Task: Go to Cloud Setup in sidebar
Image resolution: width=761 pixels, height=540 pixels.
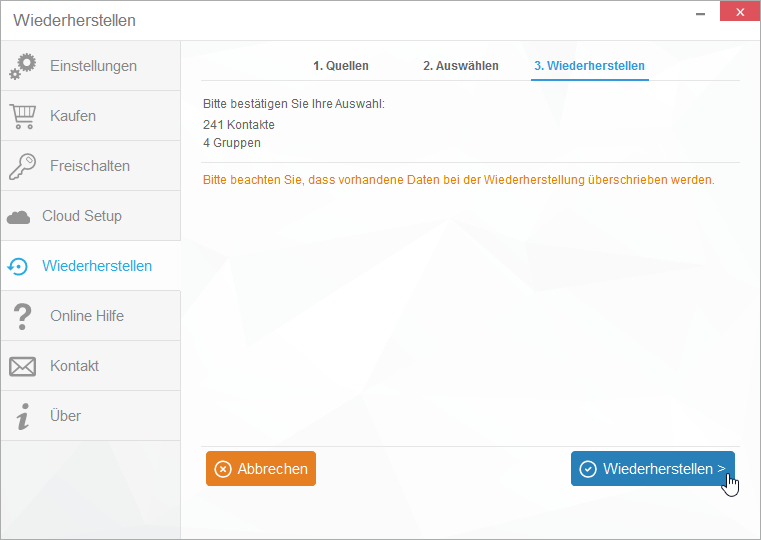Action: 91,216
